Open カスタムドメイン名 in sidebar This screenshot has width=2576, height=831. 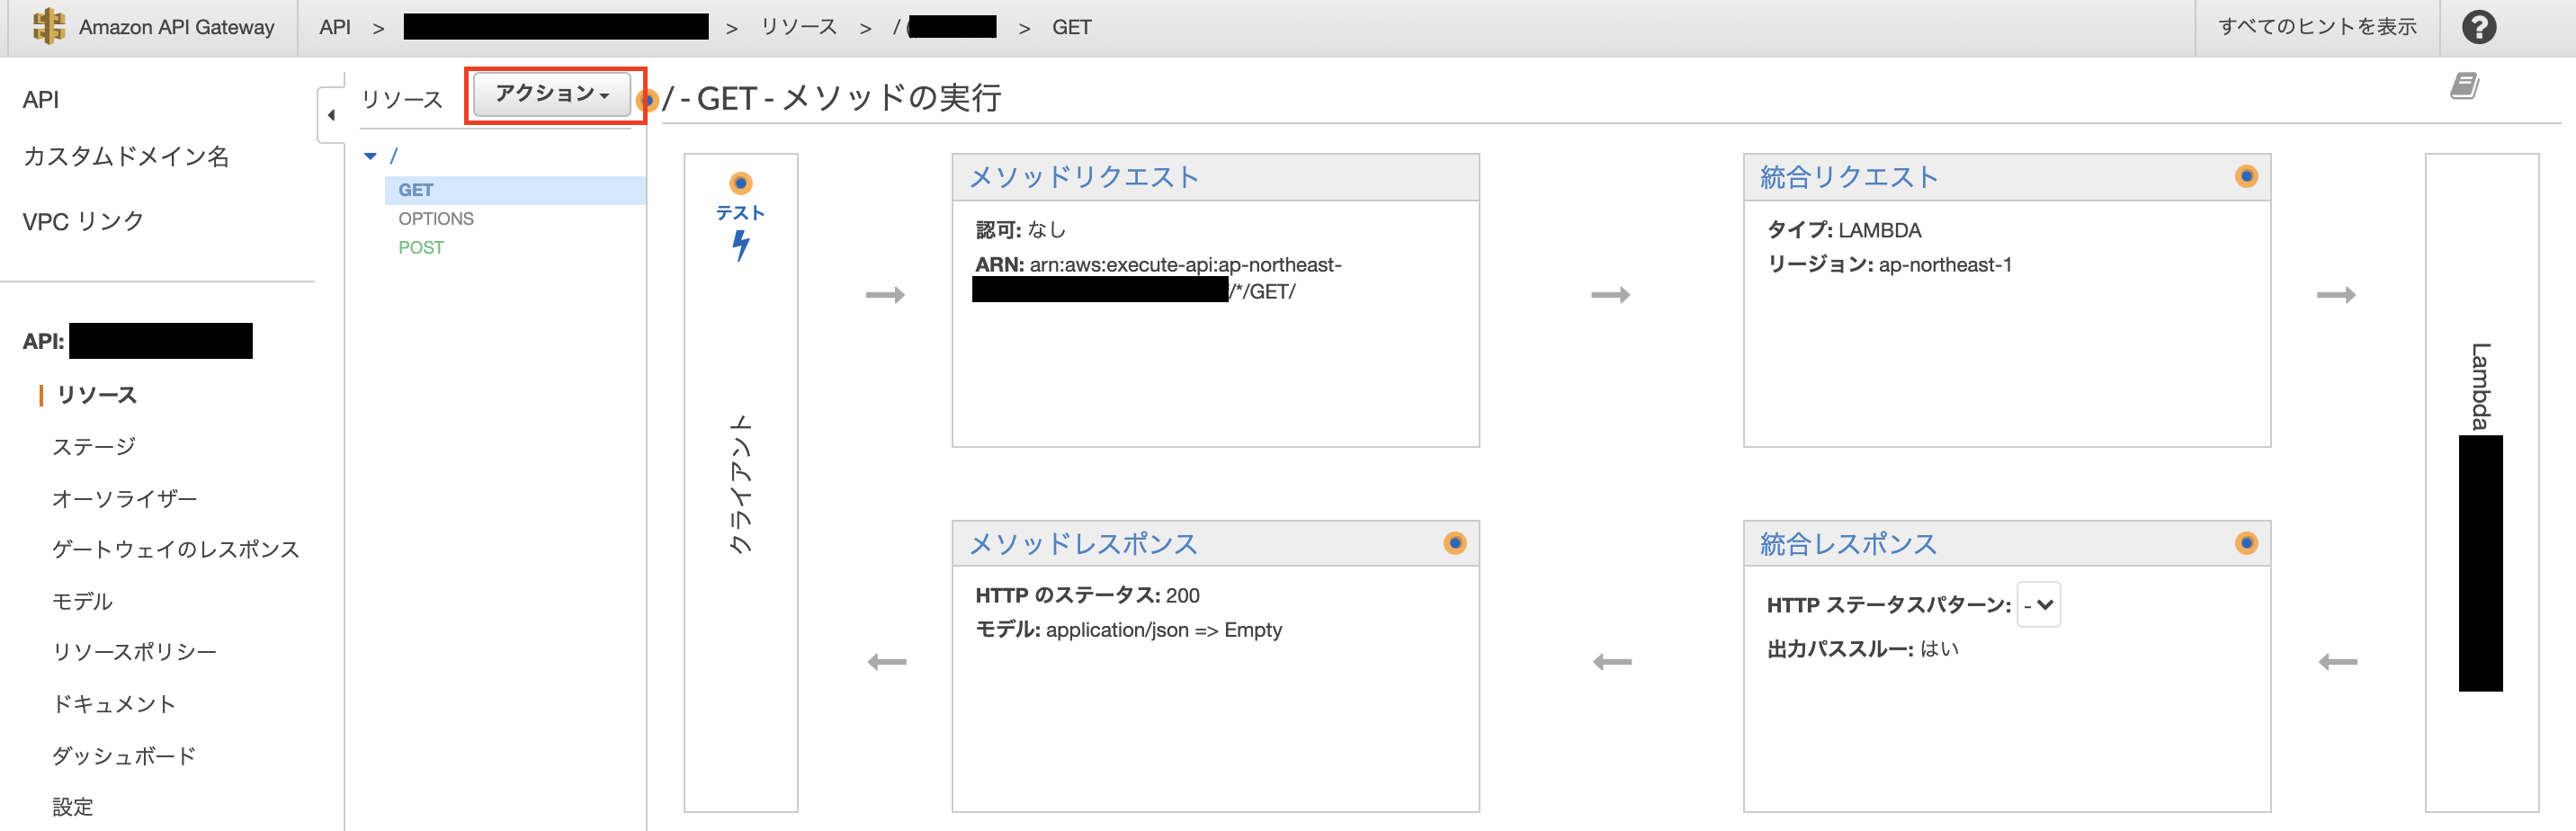click(x=126, y=157)
